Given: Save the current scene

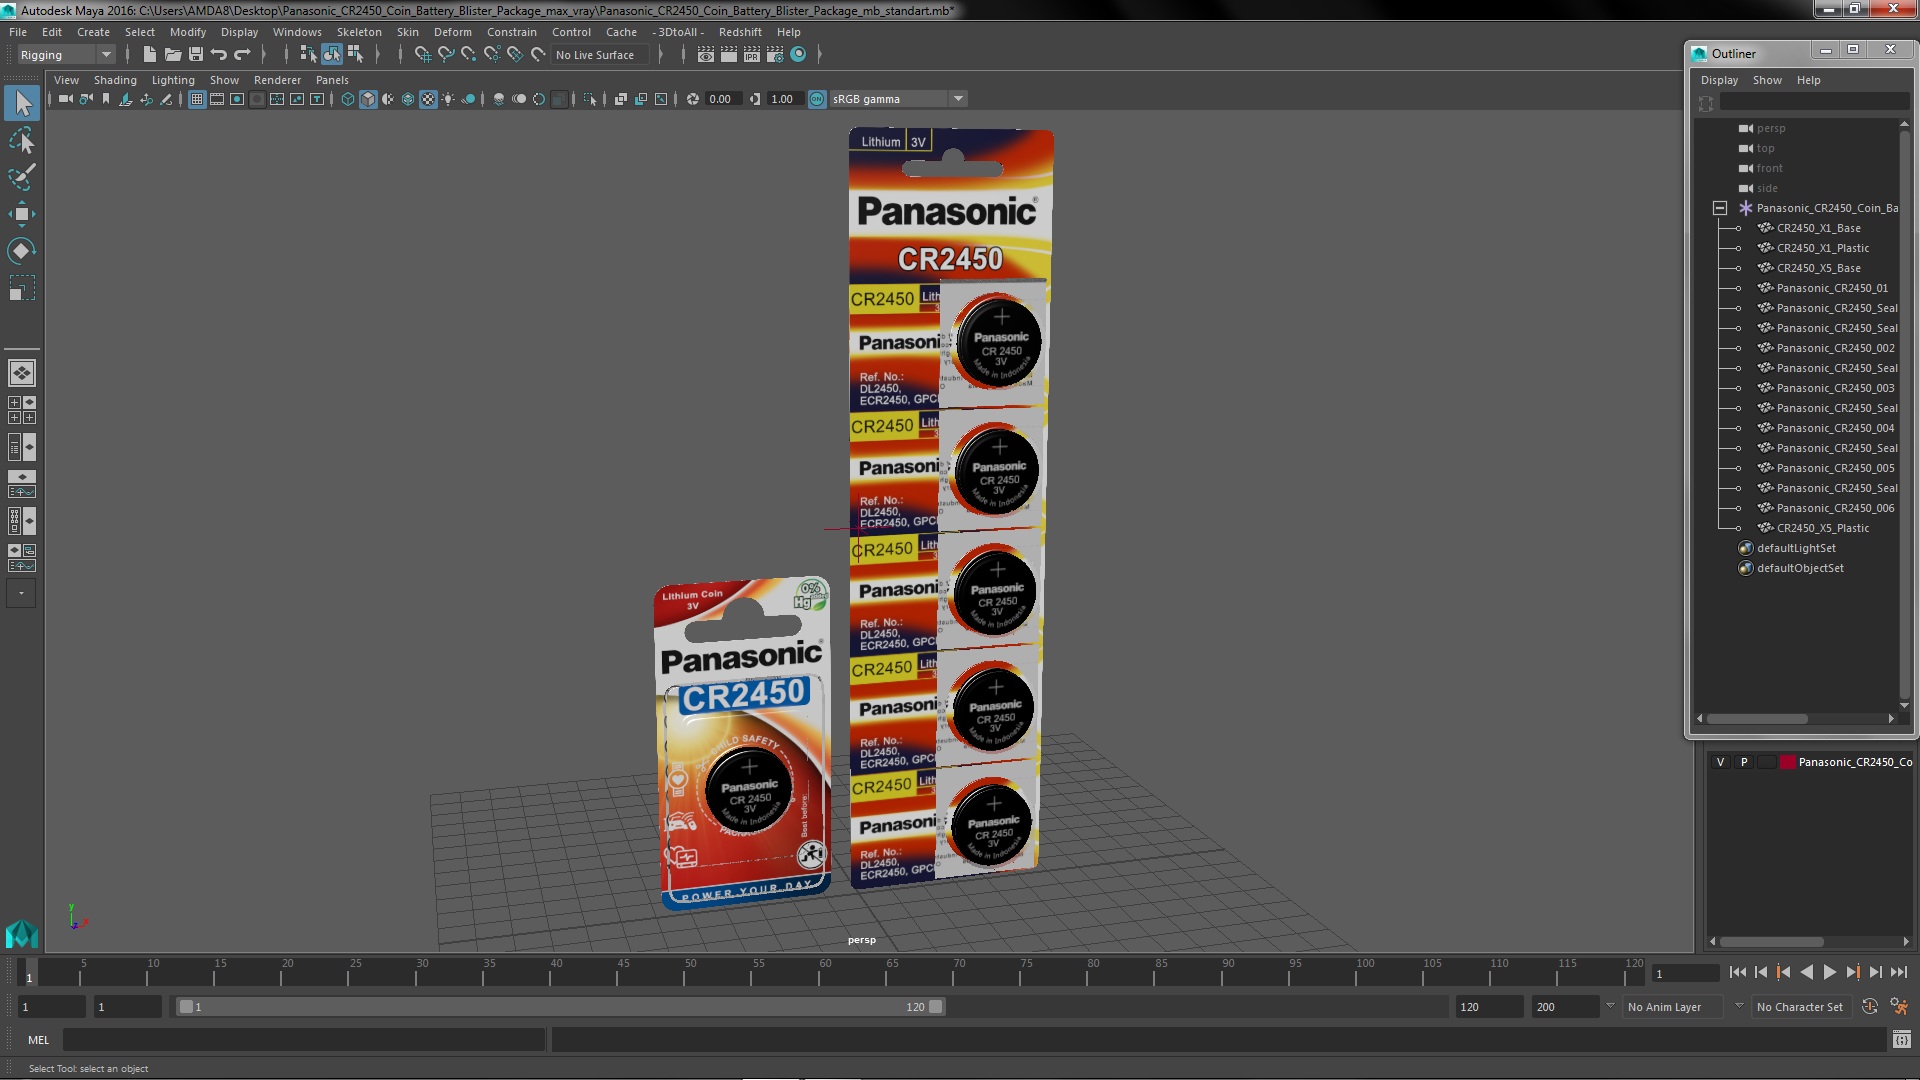Looking at the screenshot, I should point(196,55).
